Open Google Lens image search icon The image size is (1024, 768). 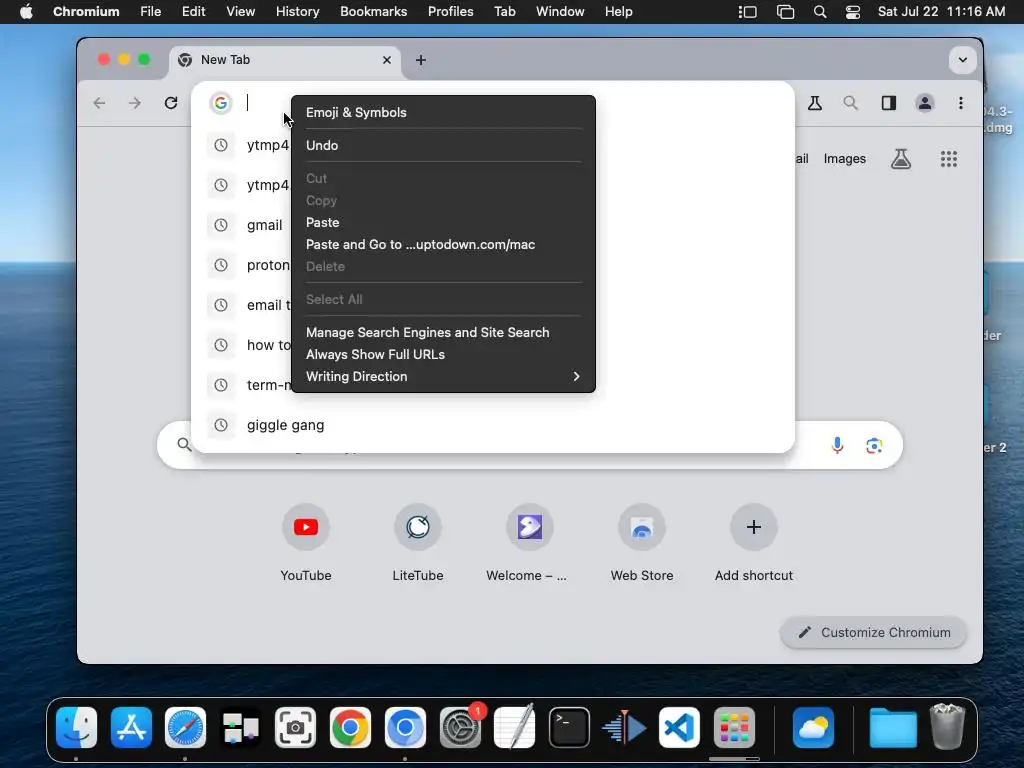(x=874, y=445)
